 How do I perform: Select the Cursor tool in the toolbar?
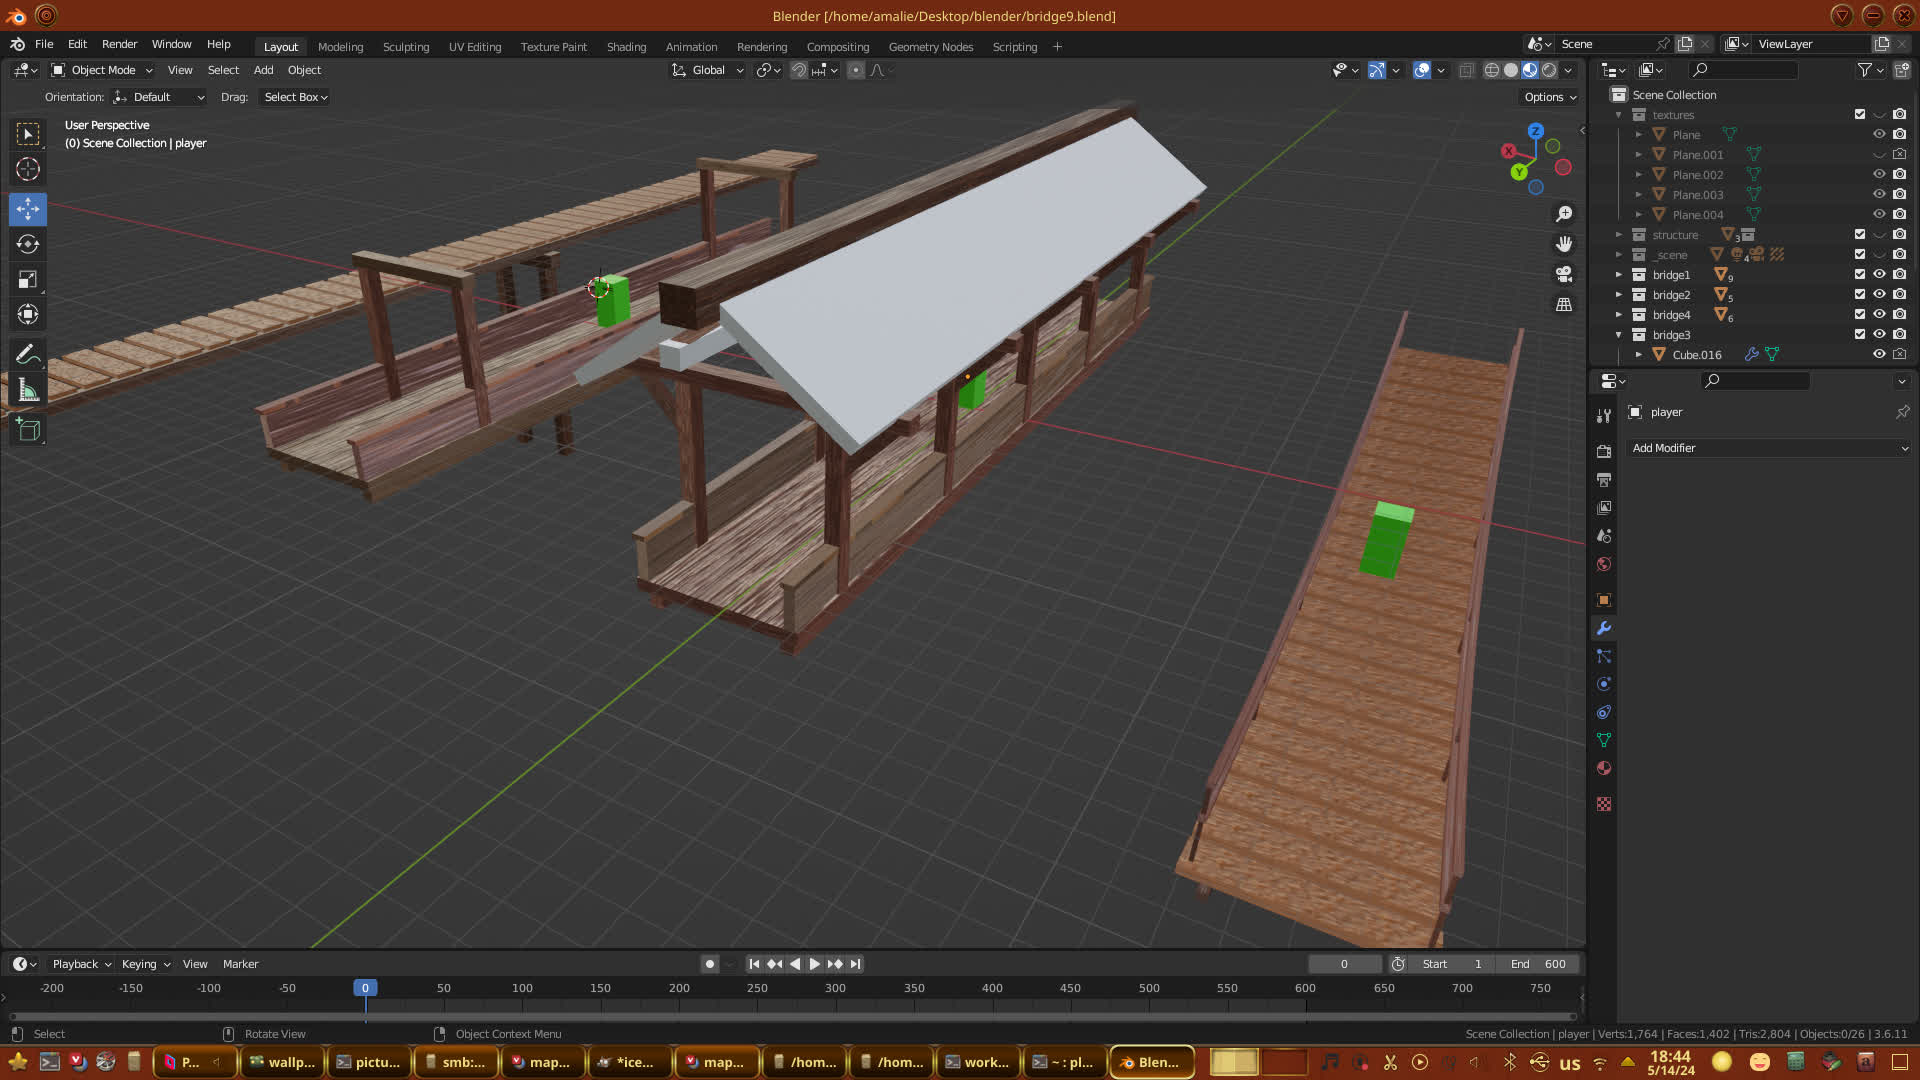tap(28, 169)
